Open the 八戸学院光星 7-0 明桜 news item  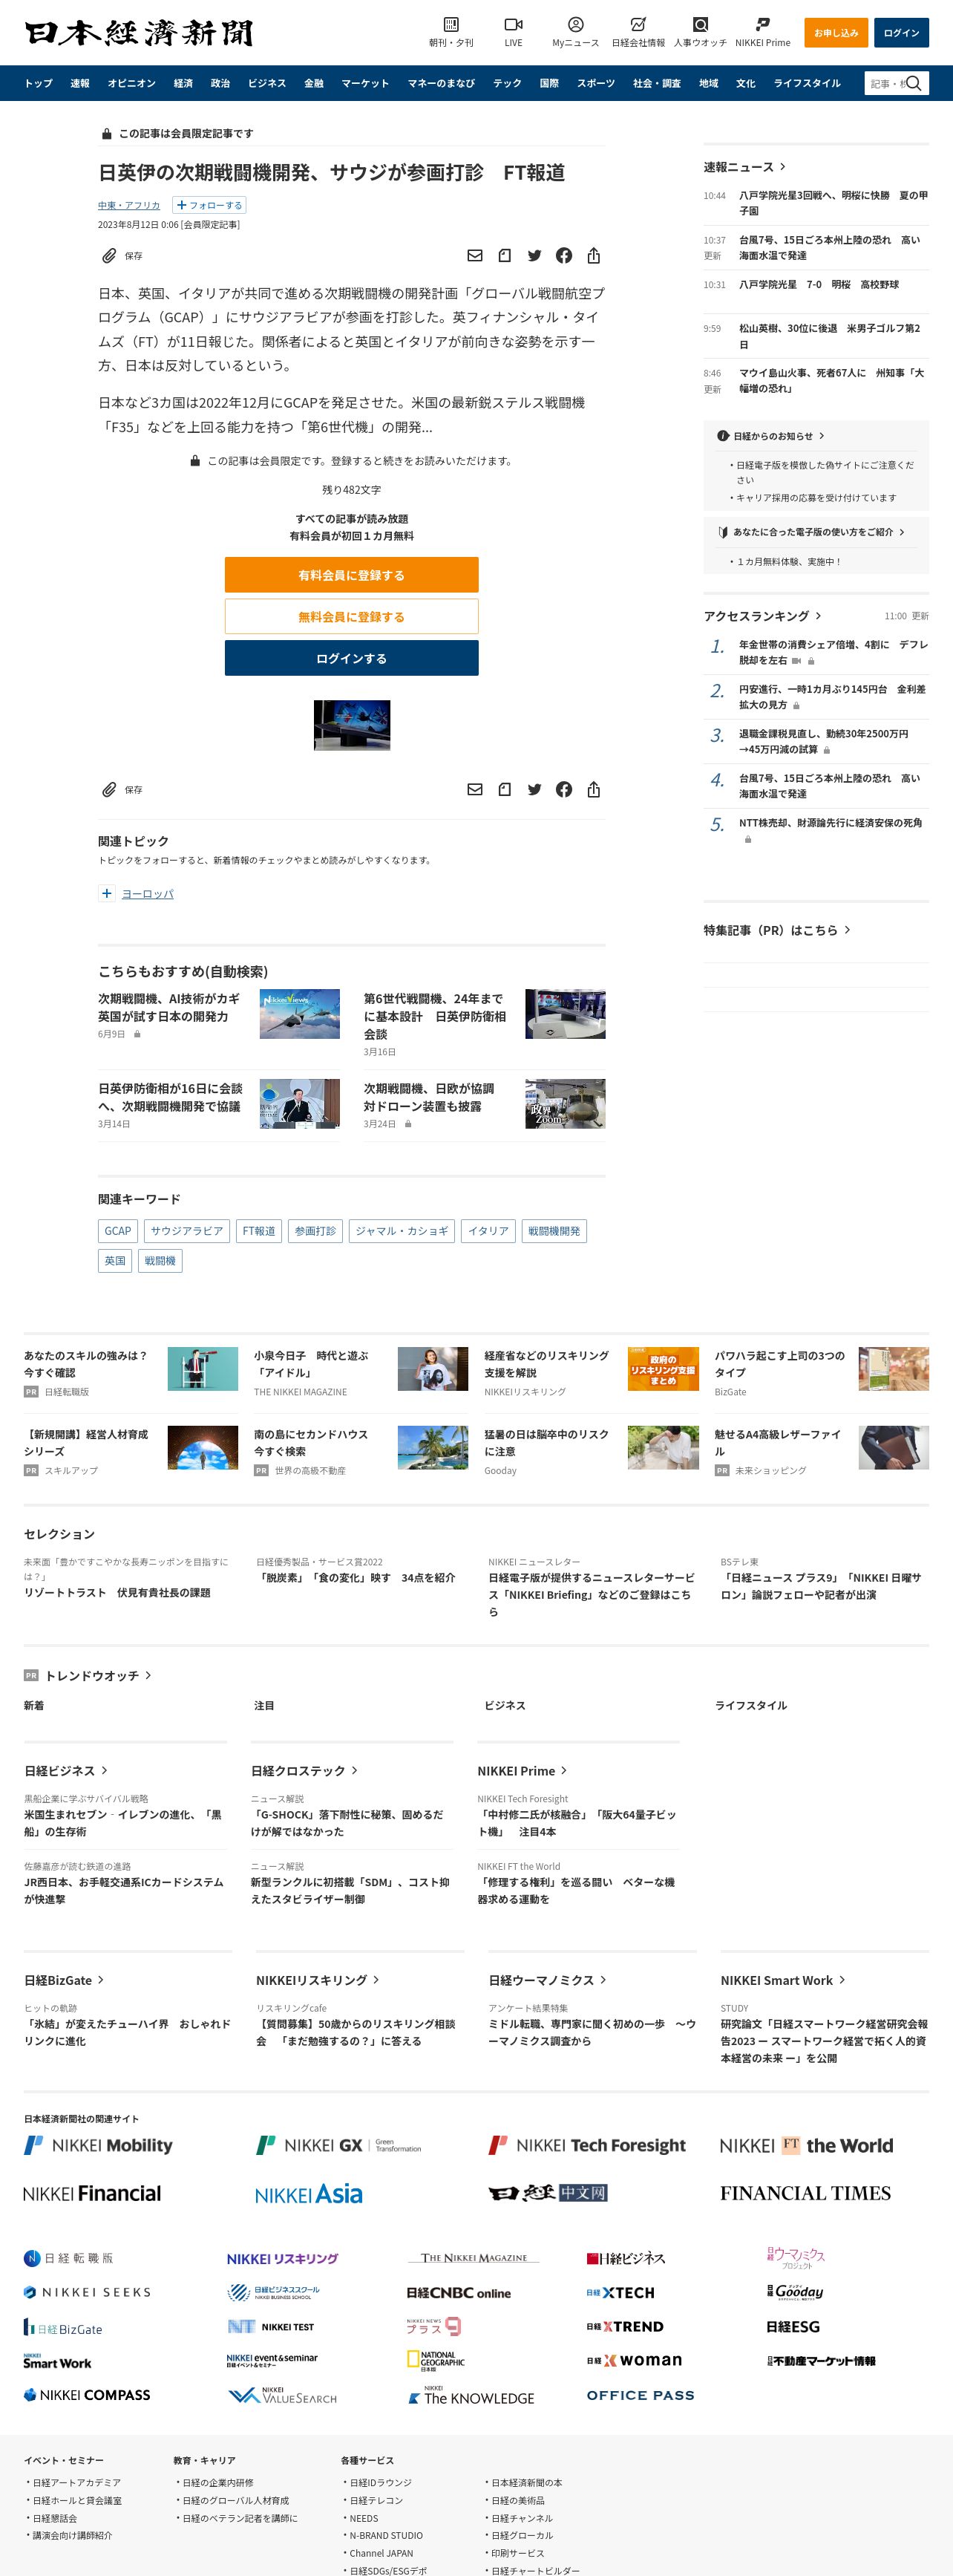pos(819,285)
